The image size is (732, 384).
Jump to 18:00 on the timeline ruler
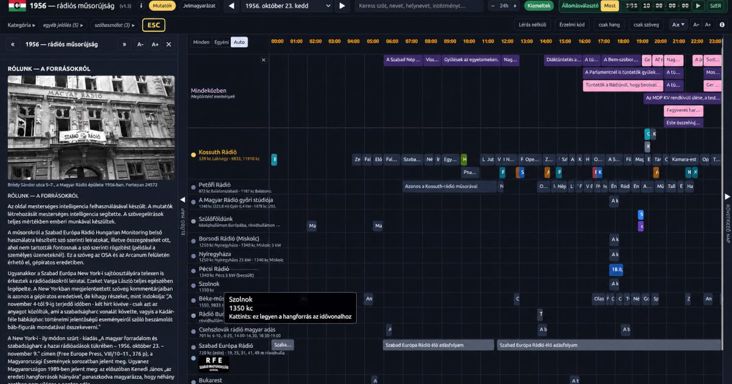point(623,41)
